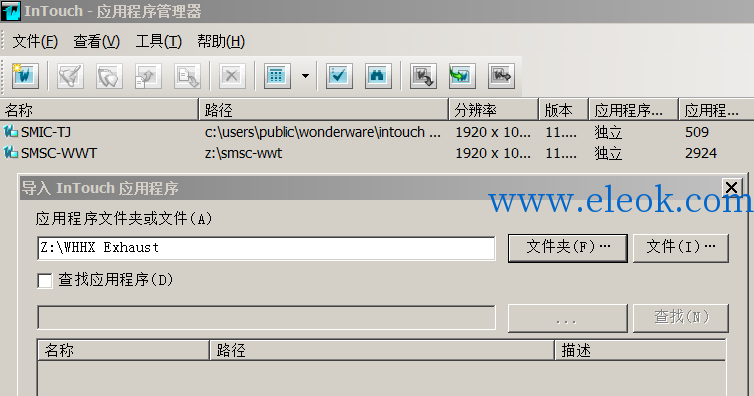Viewport: 754px width, 396px height.
Task: Click the new InTouch application icon
Action: (x=25, y=75)
